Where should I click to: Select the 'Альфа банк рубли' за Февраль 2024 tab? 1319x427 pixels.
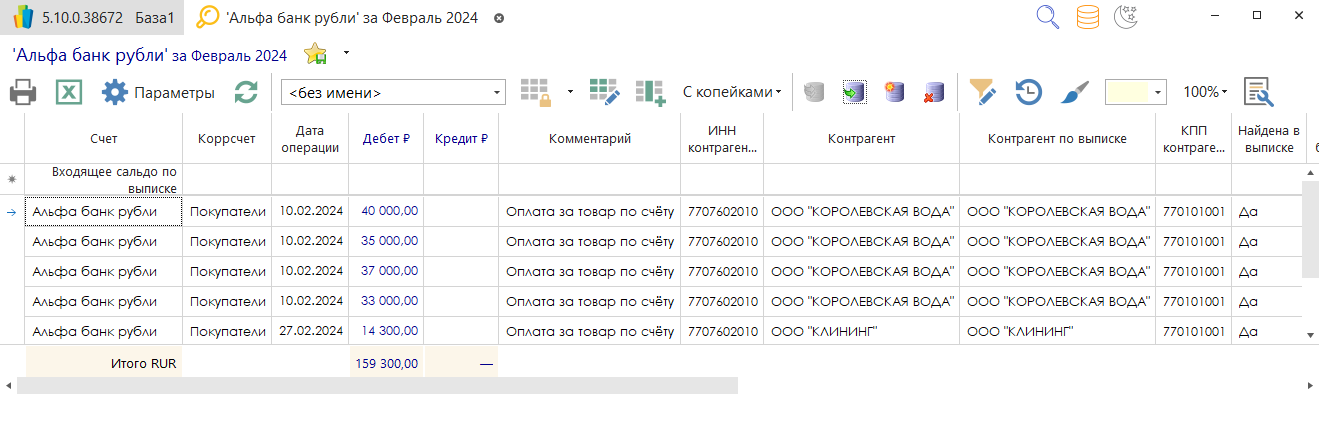[350, 18]
